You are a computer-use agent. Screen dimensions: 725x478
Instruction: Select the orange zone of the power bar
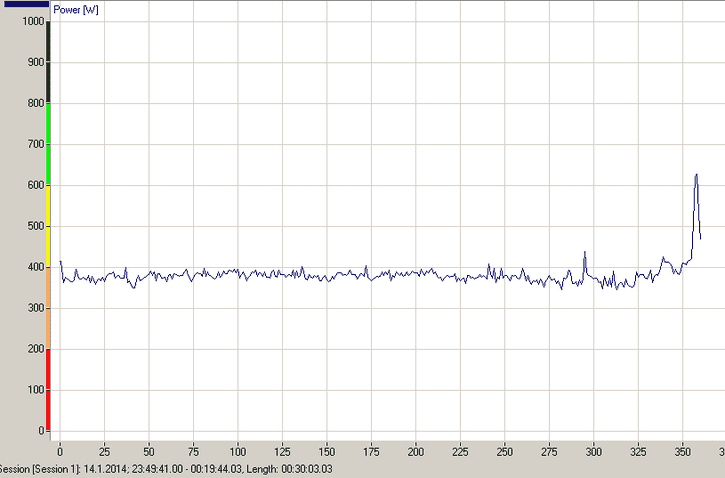[x=47, y=307]
